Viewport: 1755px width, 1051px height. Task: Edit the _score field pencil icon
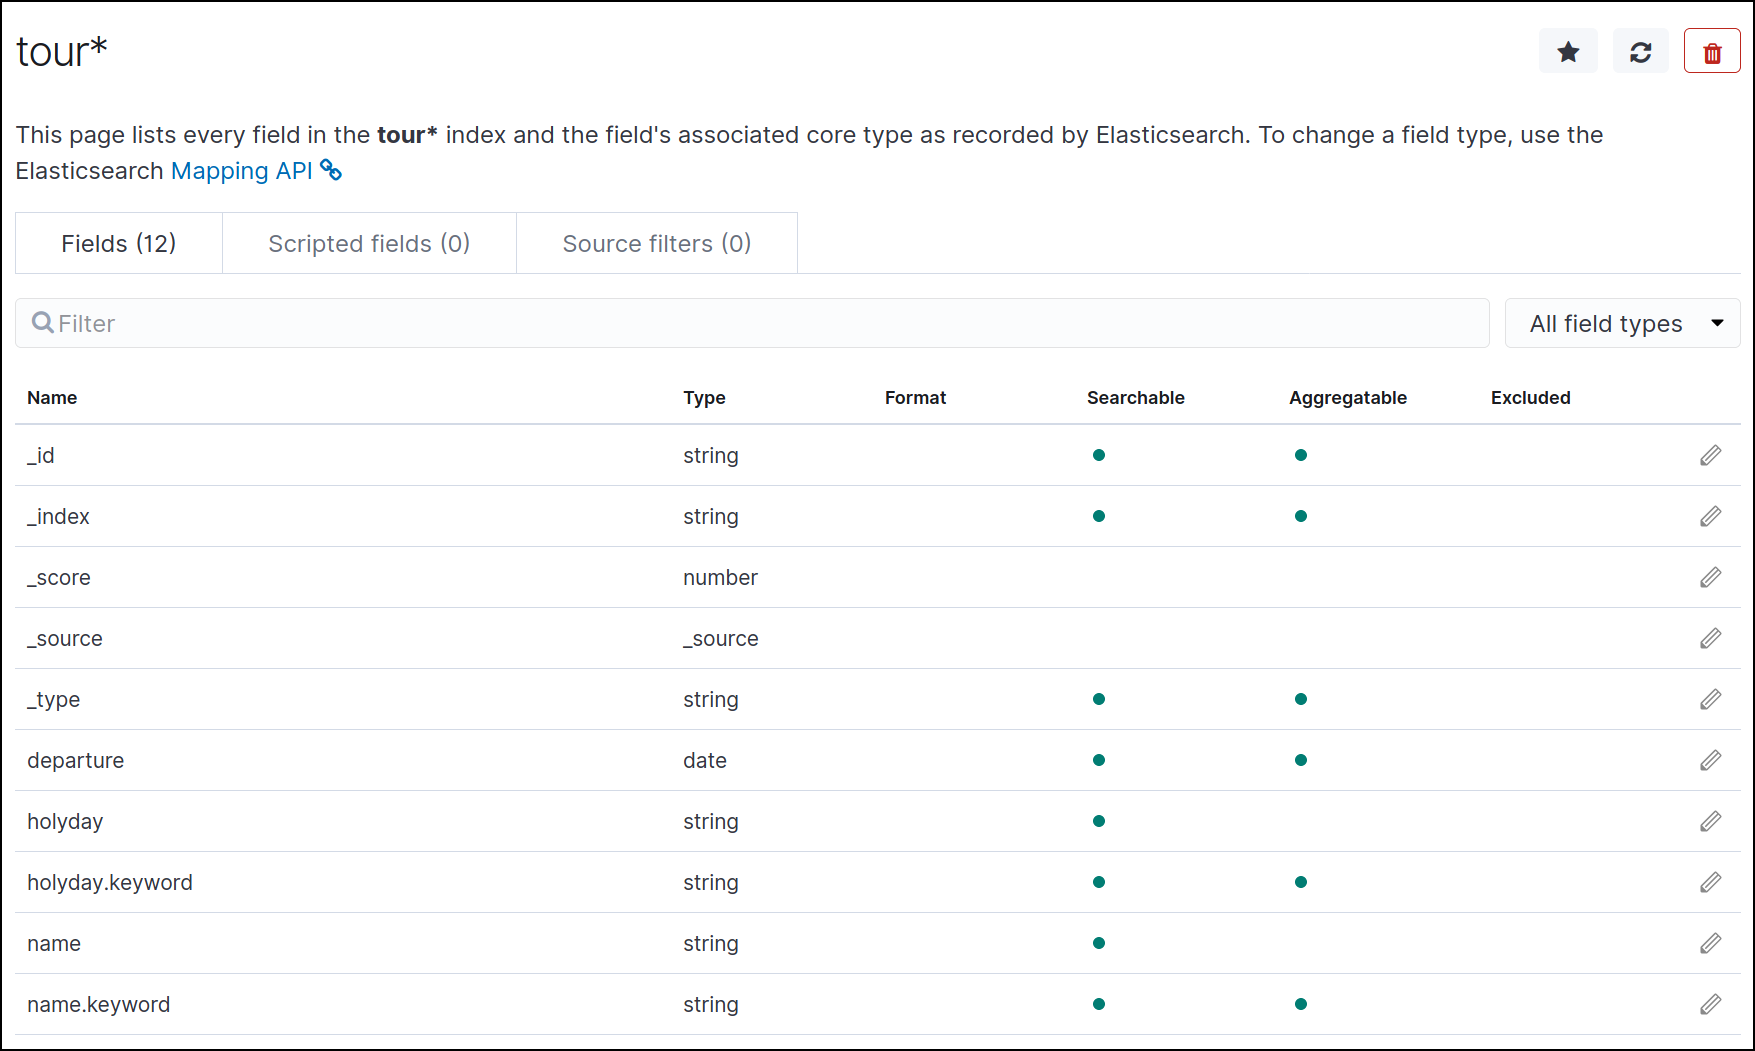coord(1710,578)
